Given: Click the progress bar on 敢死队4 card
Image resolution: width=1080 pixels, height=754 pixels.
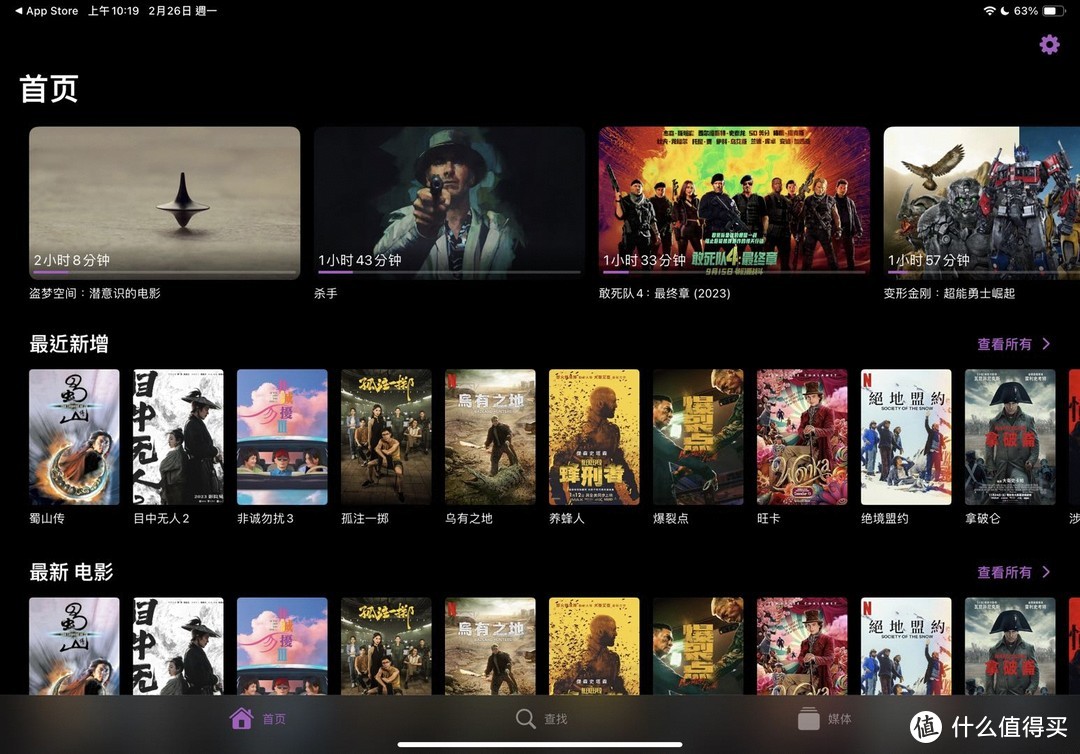Looking at the screenshot, I should [734, 273].
